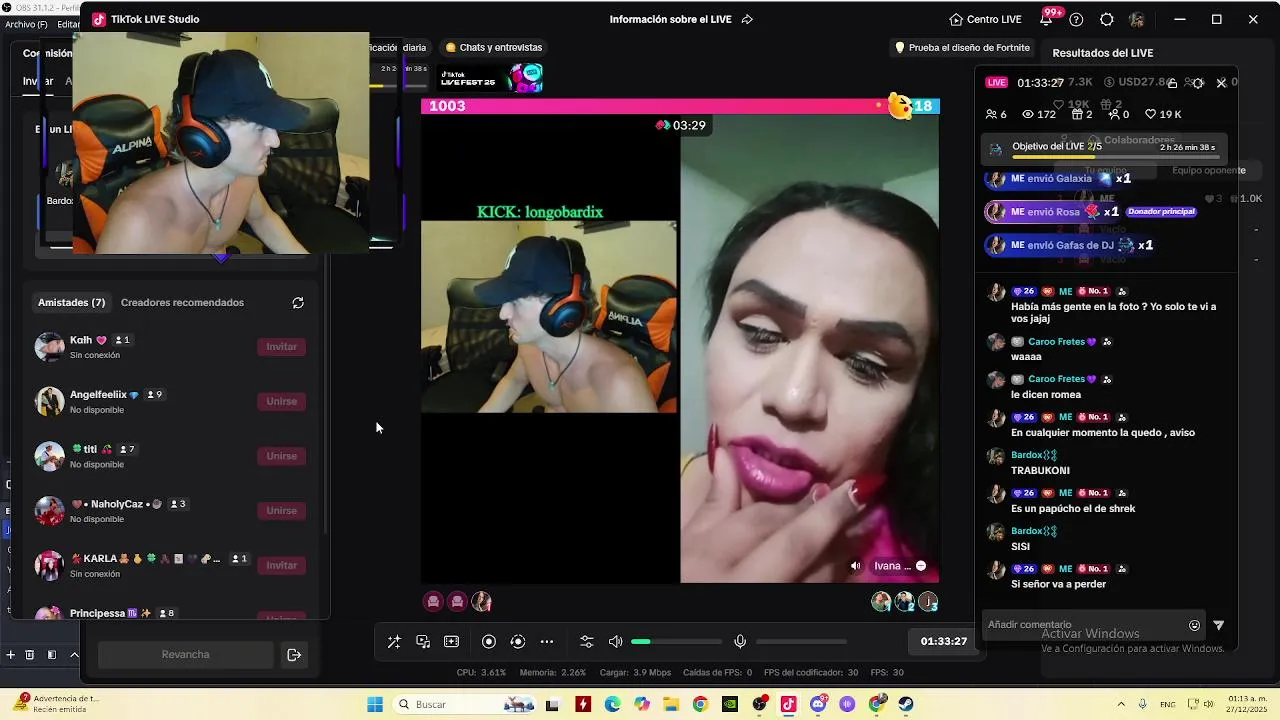
Task: Click Unirse next to titi
Action: pyautogui.click(x=282, y=456)
